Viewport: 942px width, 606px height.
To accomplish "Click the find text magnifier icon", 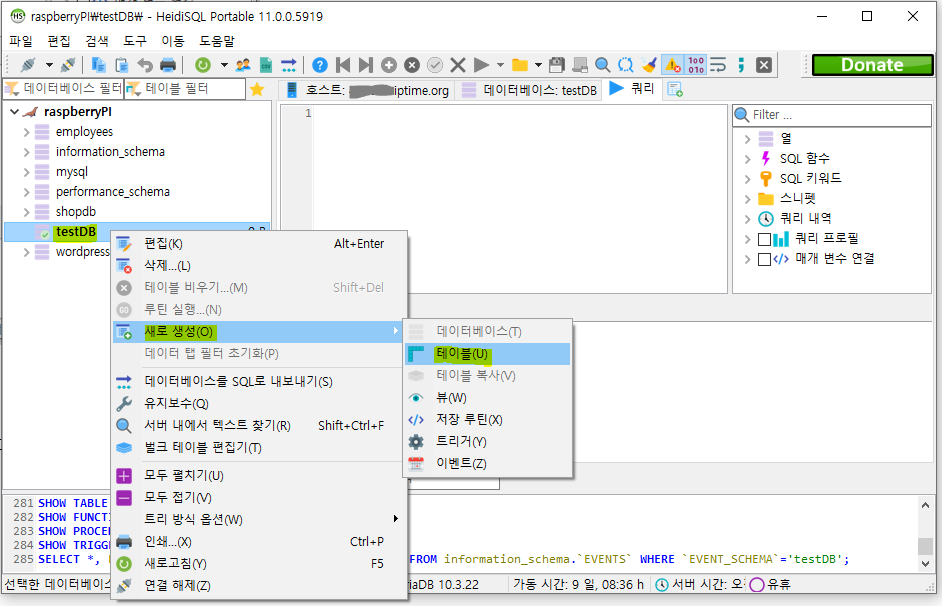I will [603, 65].
